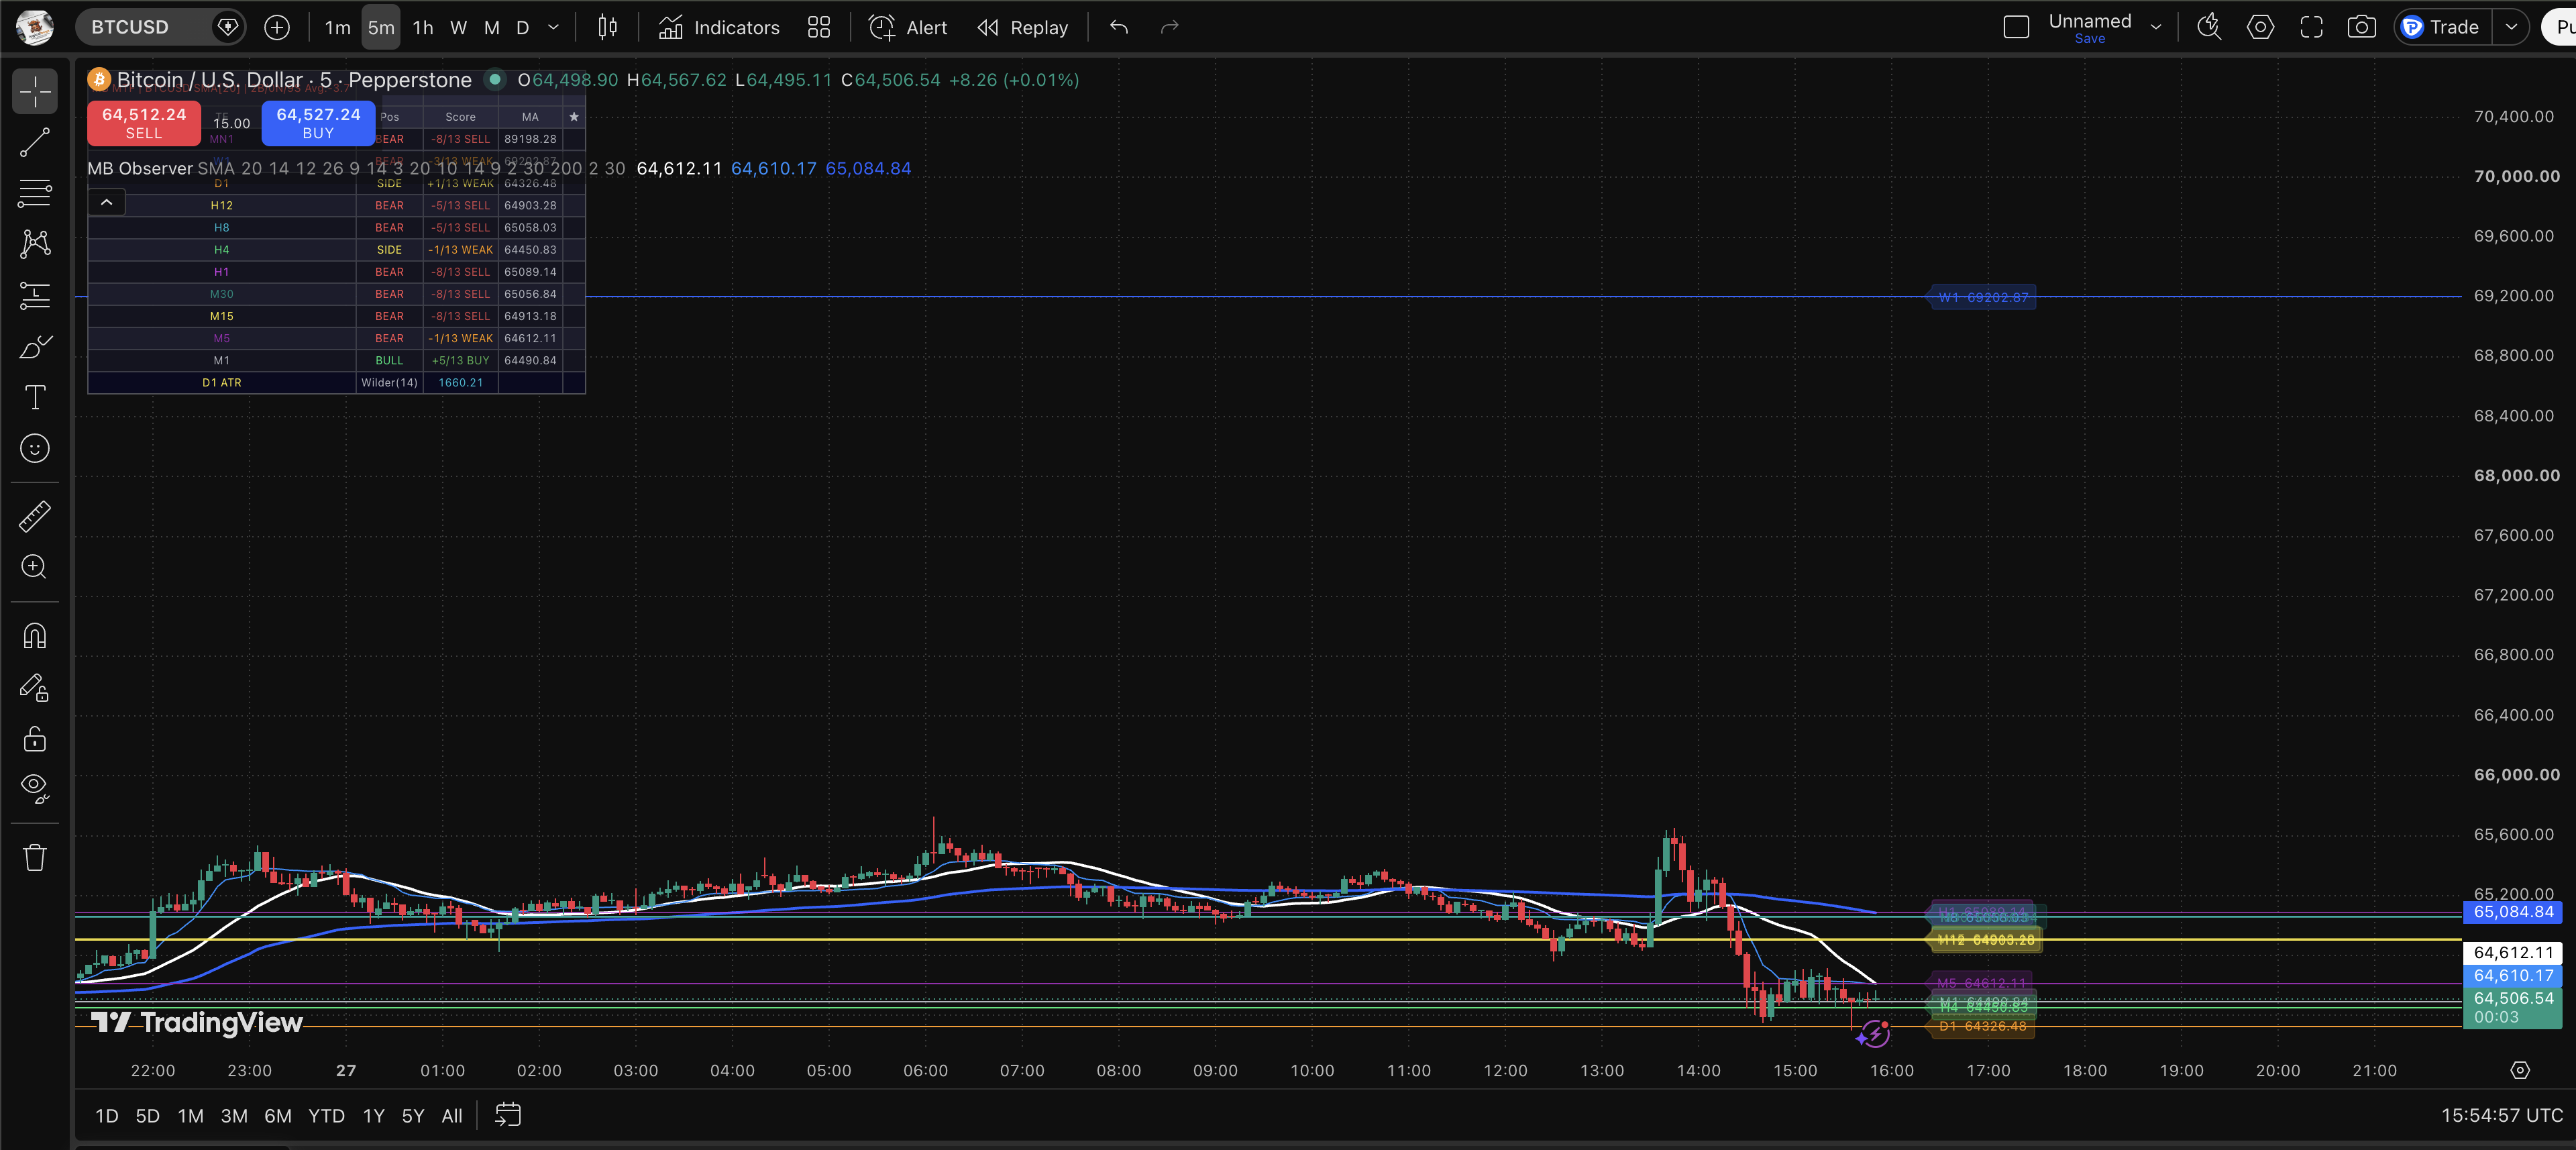Open the quick search icon
2576x1150 pixels.
[x=2209, y=27]
